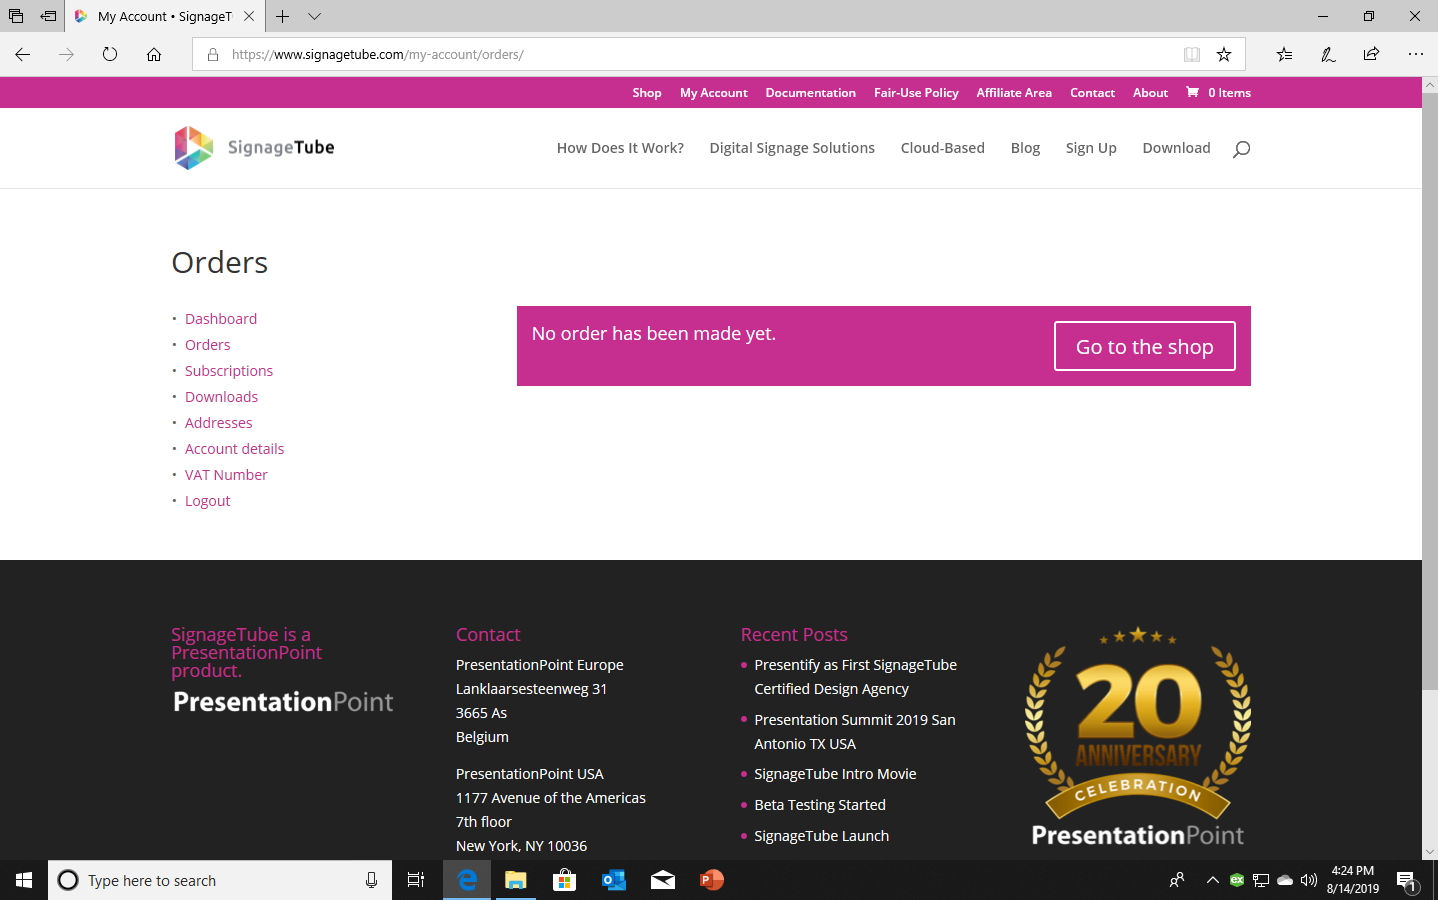Open the reading view icon
Image resolution: width=1438 pixels, height=900 pixels.
pos(1192,54)
